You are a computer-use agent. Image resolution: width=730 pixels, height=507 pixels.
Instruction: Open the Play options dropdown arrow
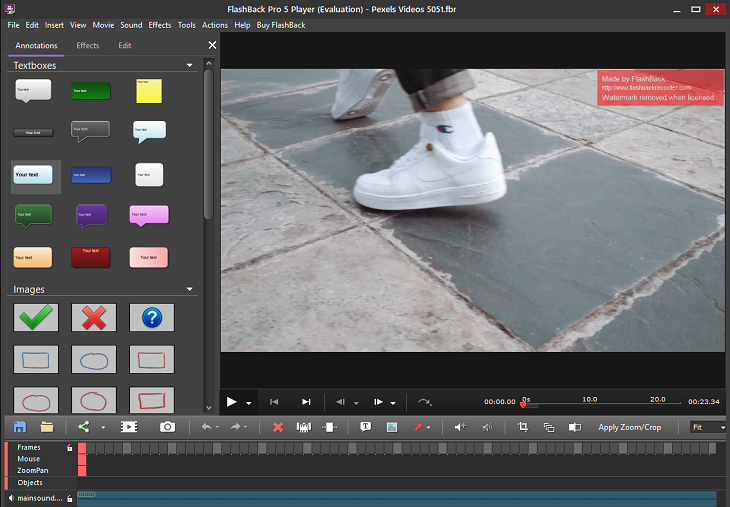coord(249,403)
